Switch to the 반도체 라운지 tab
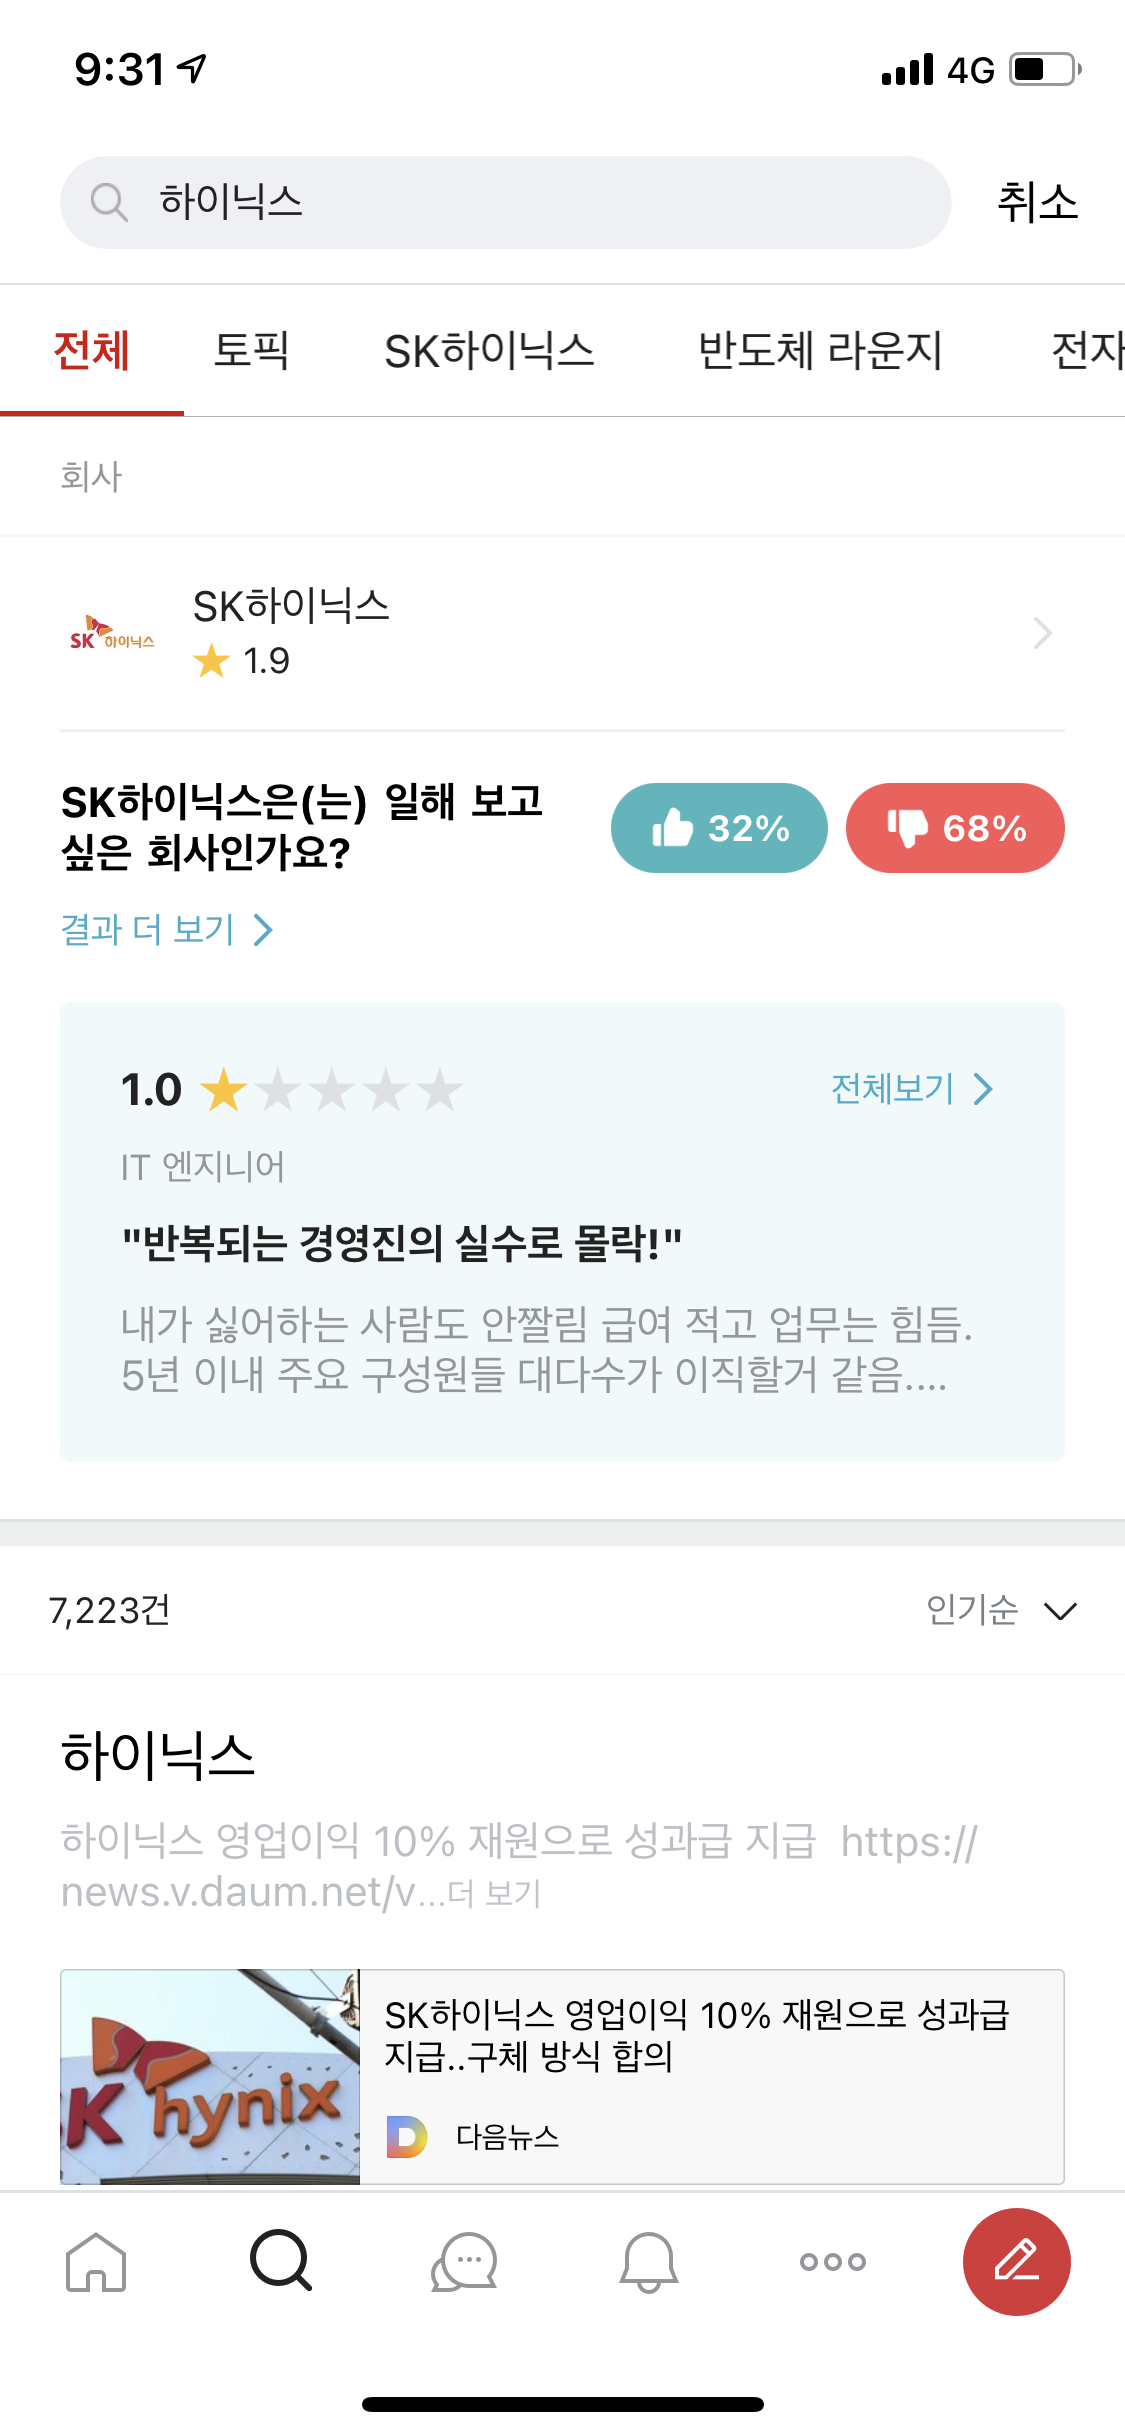1125x2436 pixels. (820, 351)
